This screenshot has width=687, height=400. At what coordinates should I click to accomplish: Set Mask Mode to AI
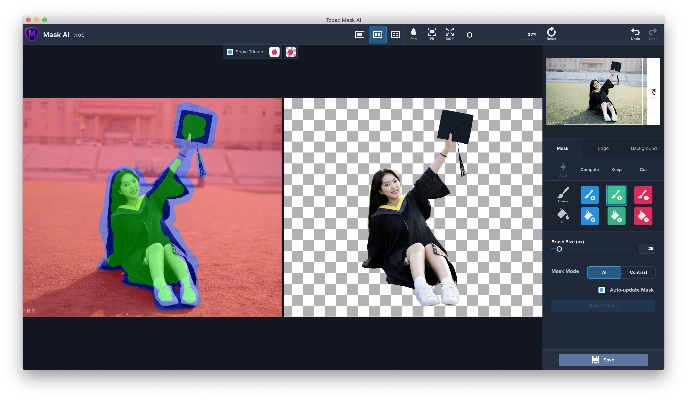(x=604, y=272)
